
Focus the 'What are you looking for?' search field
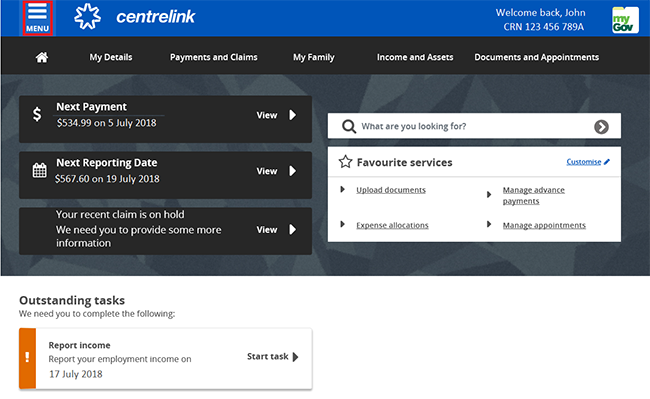(474, 126)
